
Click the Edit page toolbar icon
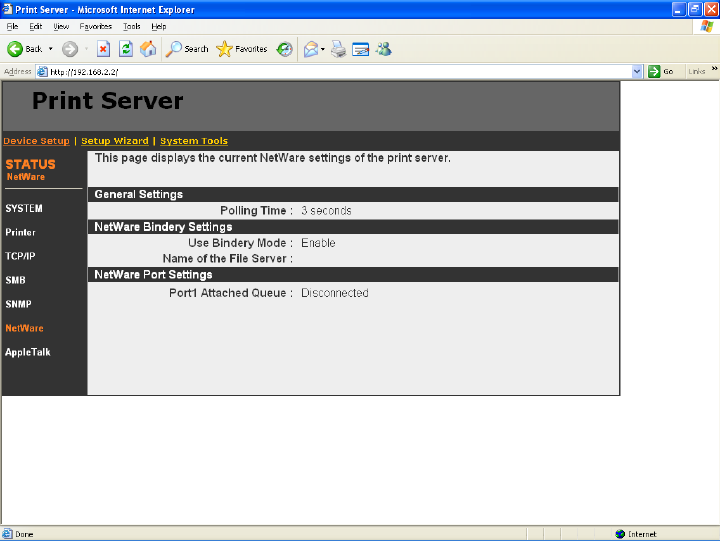point(360,49)
